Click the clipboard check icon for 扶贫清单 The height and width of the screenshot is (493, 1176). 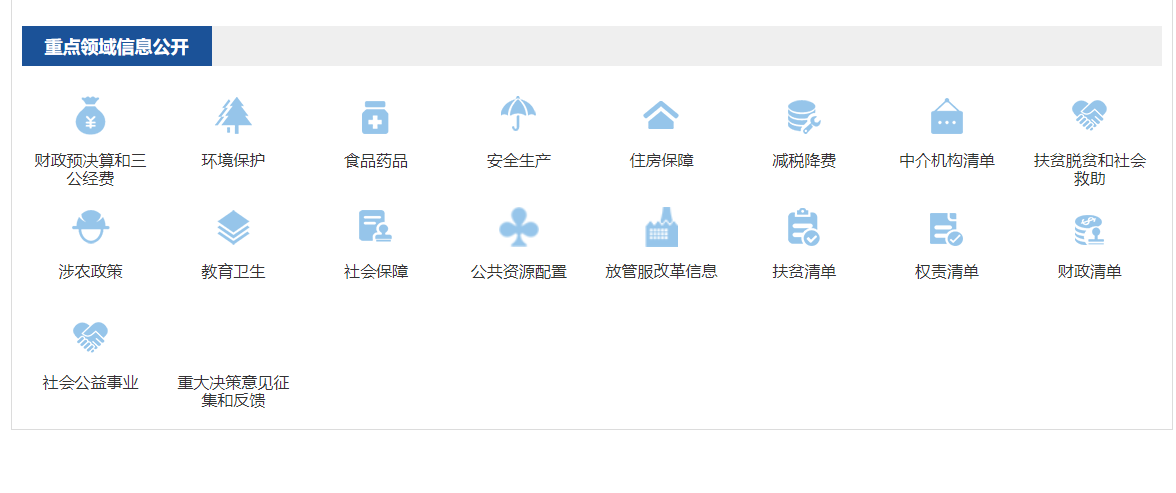[804, 227]
